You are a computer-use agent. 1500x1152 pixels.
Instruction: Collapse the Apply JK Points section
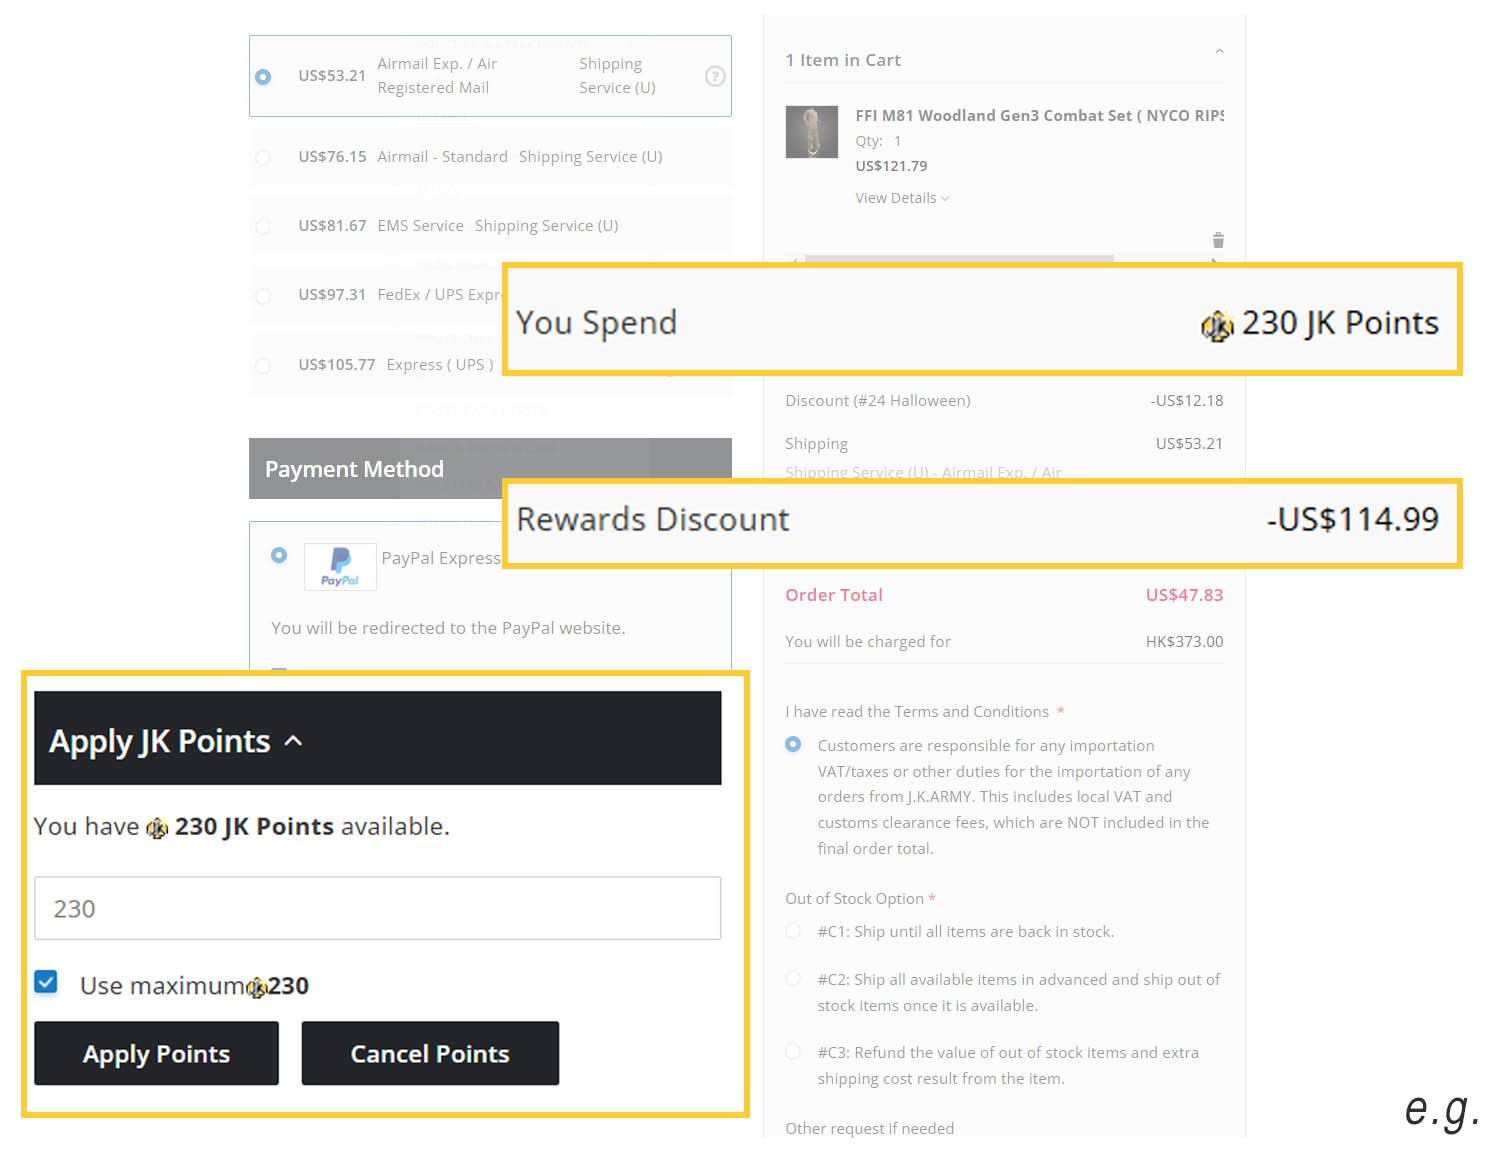pos(293,741)
